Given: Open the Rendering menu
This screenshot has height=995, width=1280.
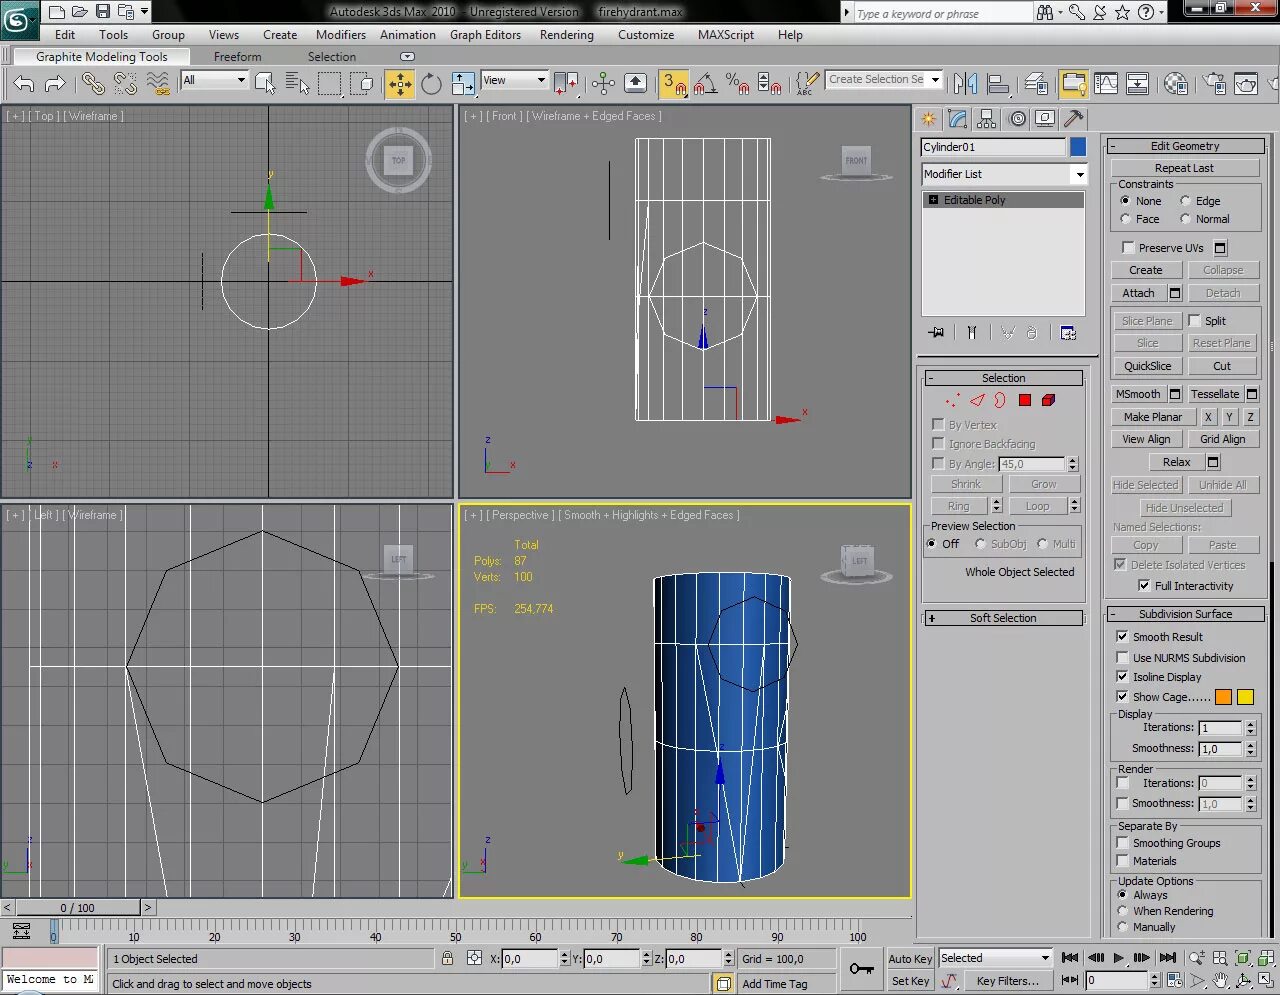Looking at the screenshot, I should click(x=566, y=34).
